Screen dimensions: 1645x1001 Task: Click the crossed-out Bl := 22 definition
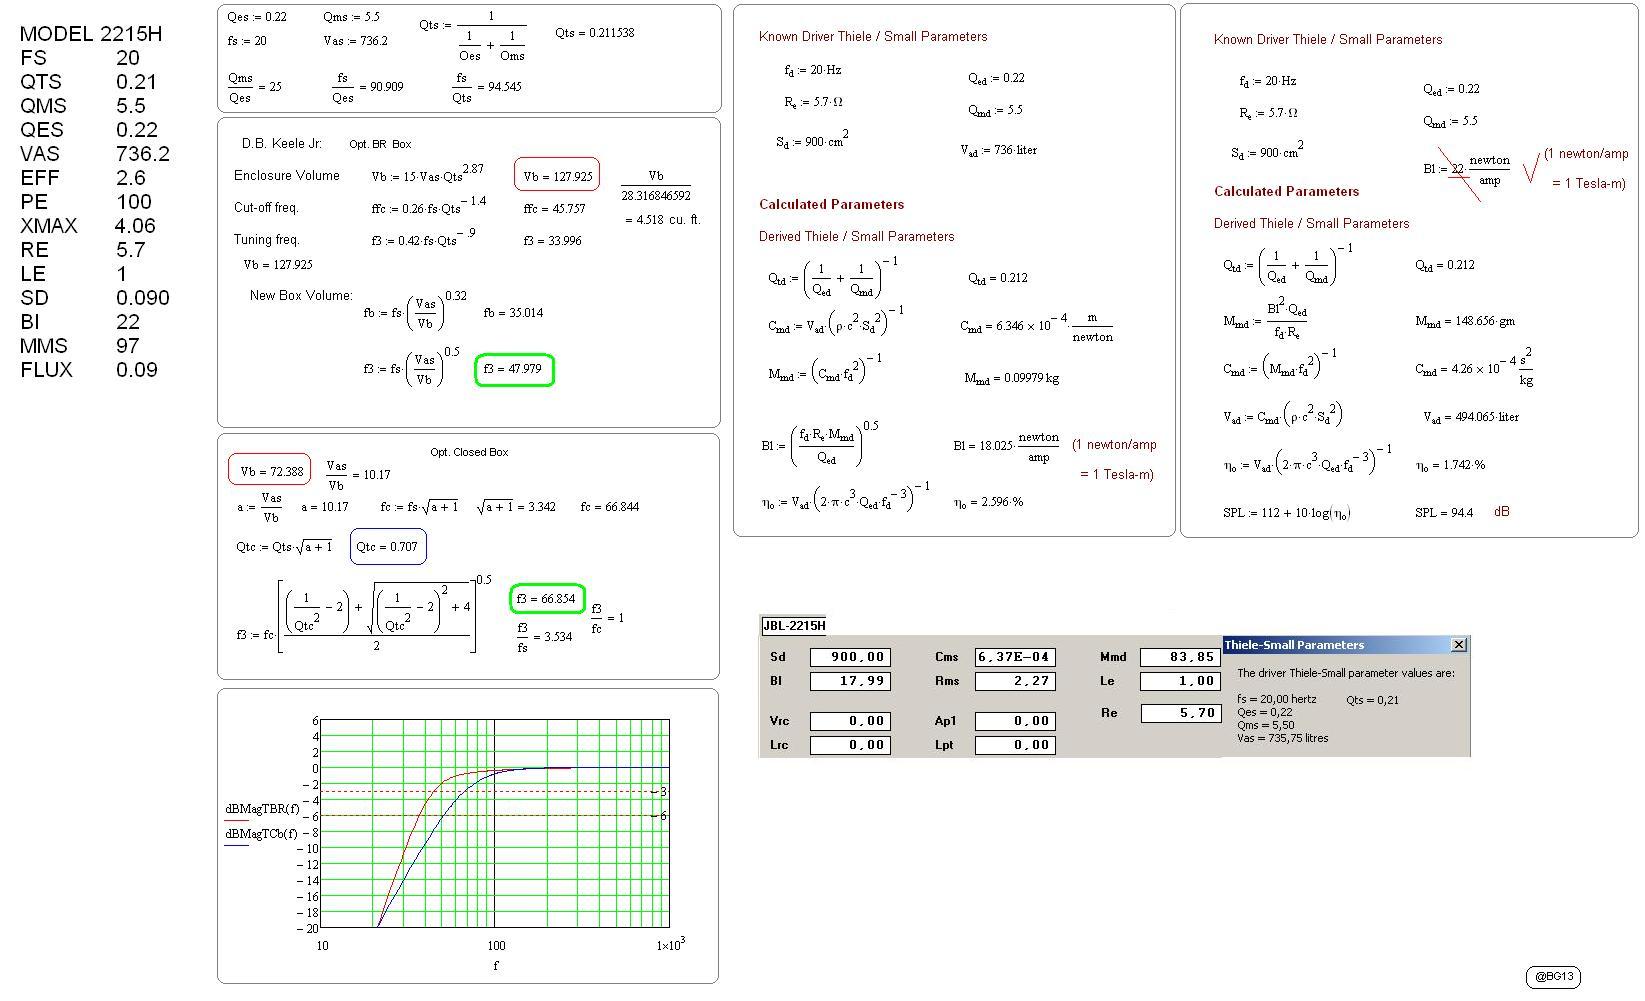1467,171
